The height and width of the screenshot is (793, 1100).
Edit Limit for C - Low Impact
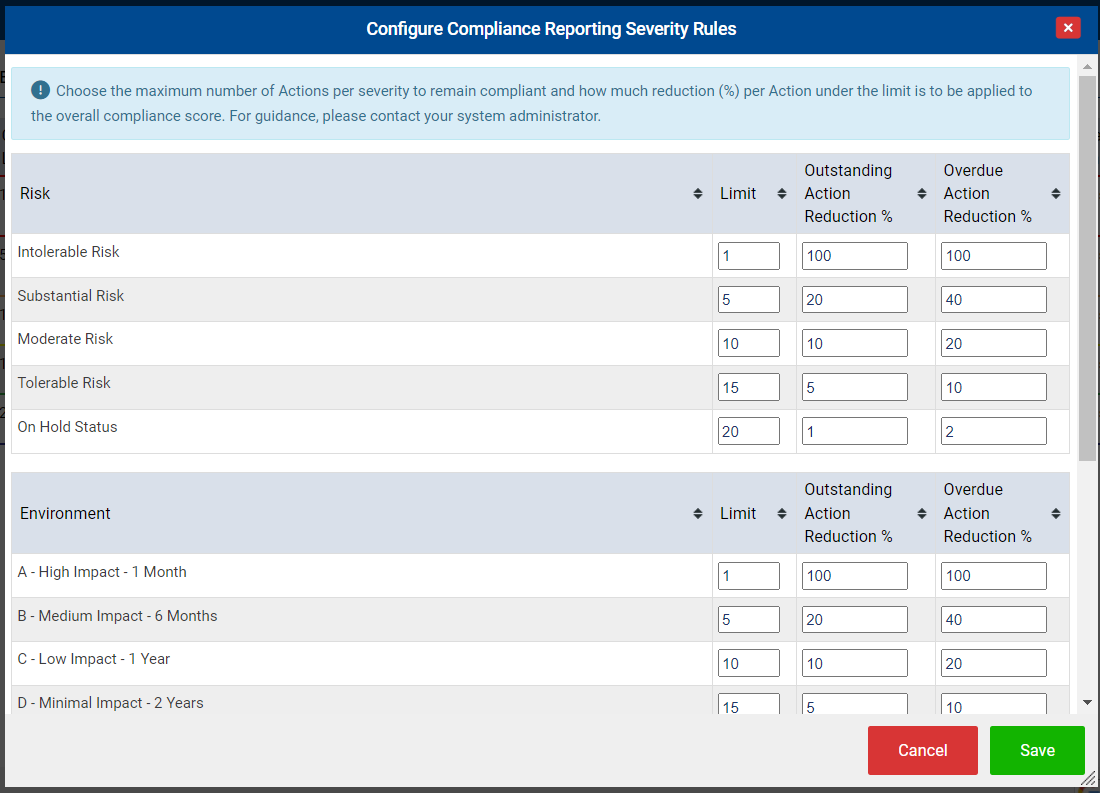(749, 663)
